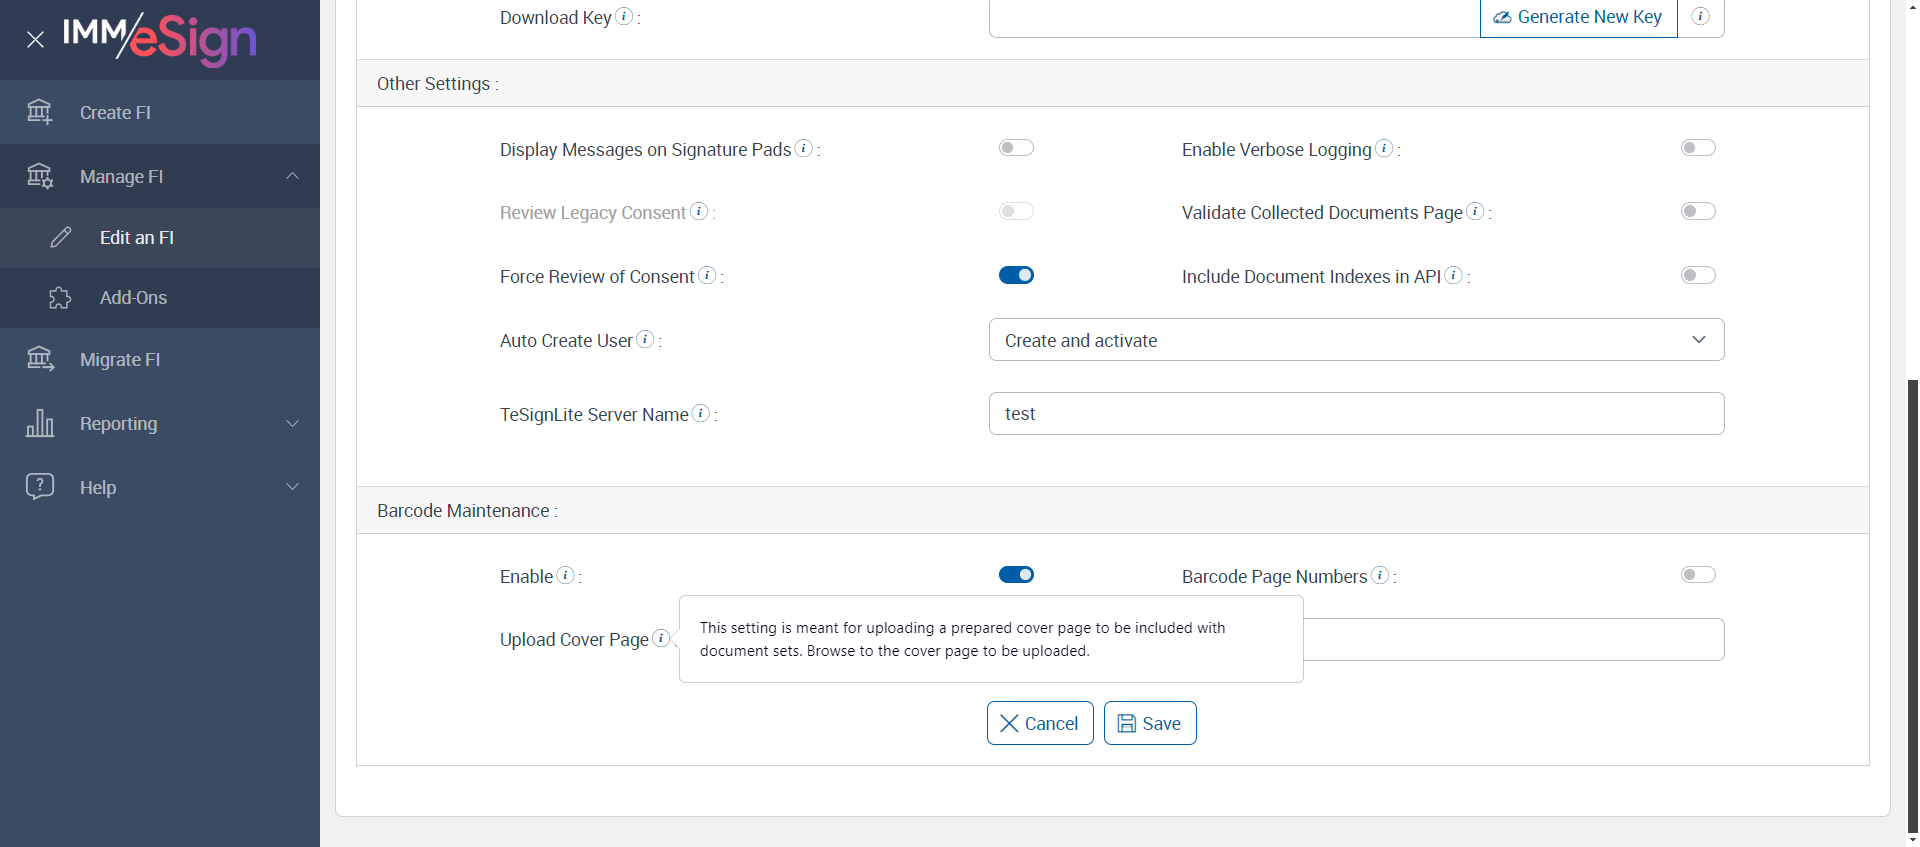The height and width of the screenshot is (847, 1920).
Task: Click the Save button
Action: coord(1150,723)
